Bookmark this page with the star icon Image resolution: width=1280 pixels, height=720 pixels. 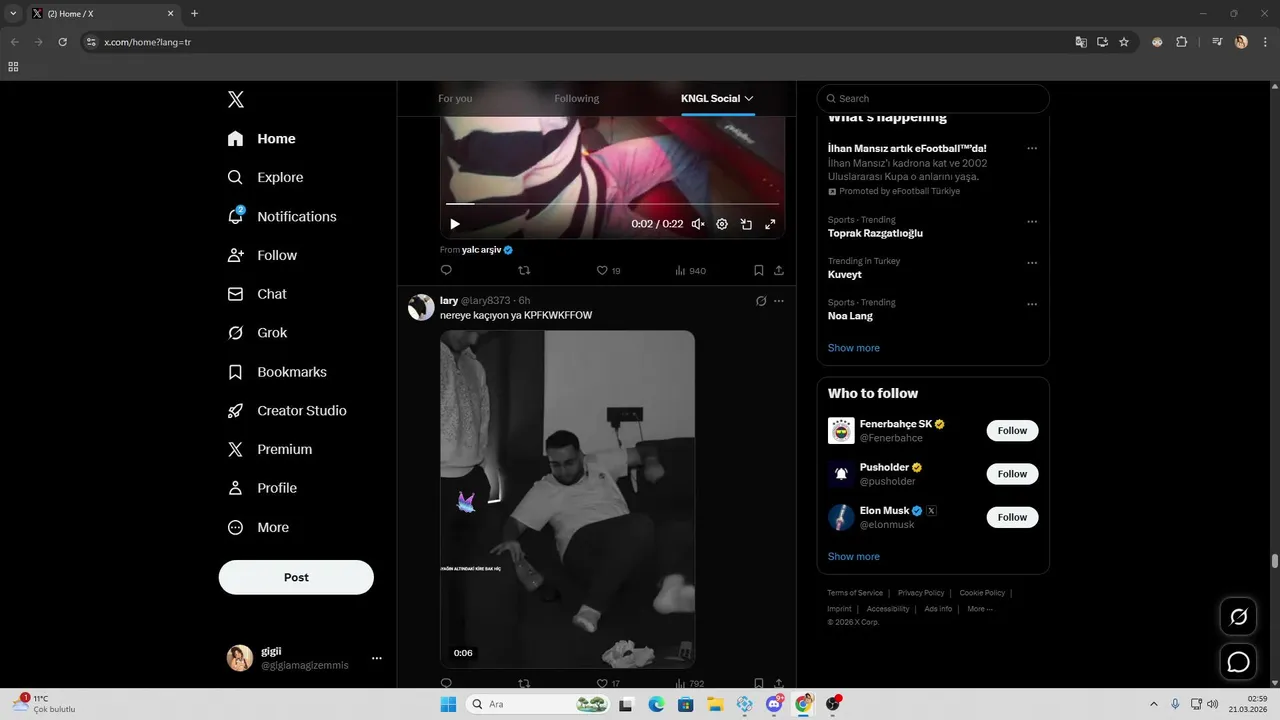(x=1124, y=42)
